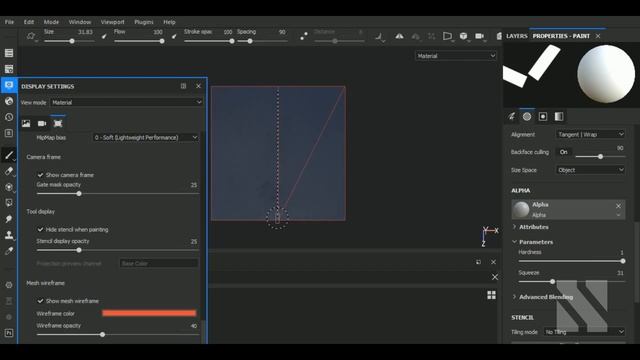Select the Polygon Fill tool
The height and width of the screenshot is (360, 640).
[x=9, y=203]
